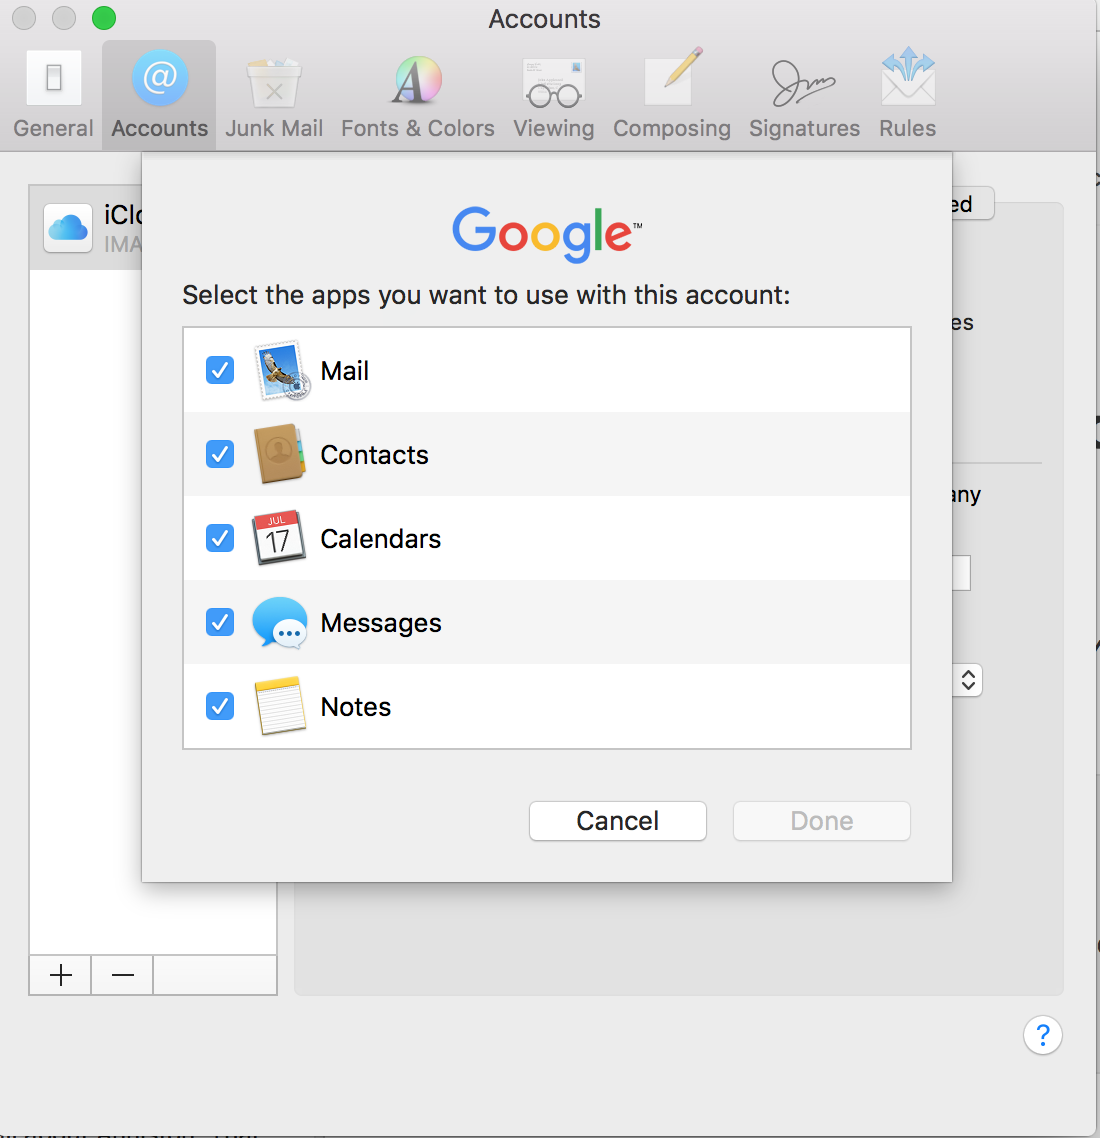Select the iCloud account in sidebar
1100x1138 pixels.
coord(86,228)
